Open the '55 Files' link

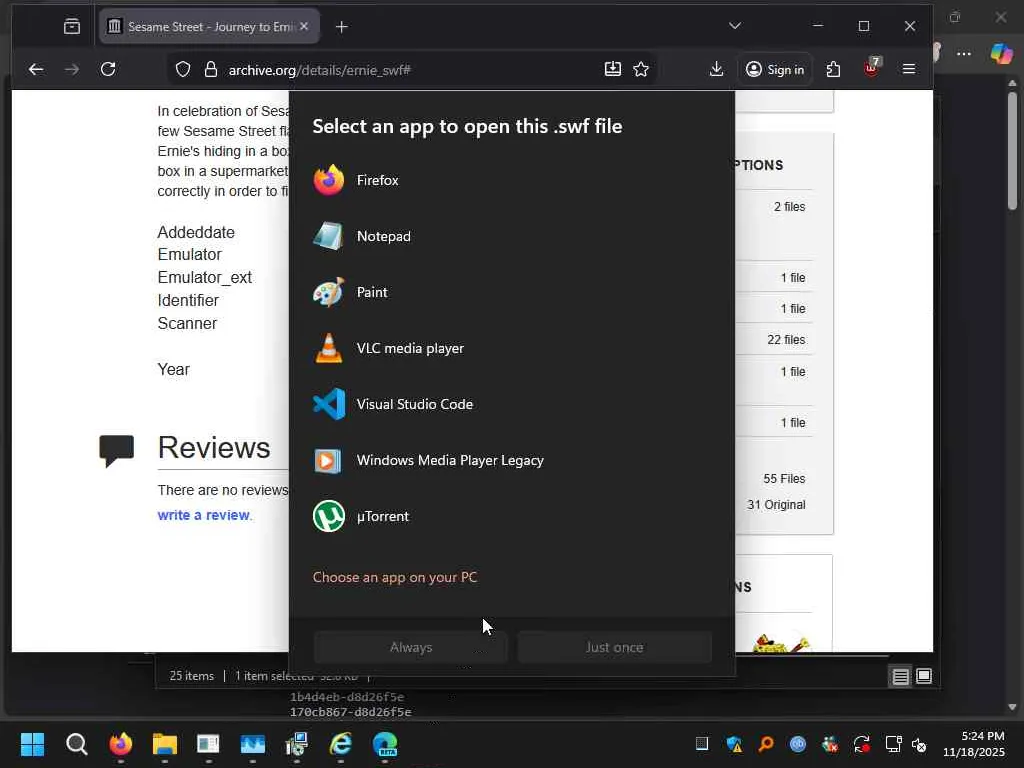point(784,479)
